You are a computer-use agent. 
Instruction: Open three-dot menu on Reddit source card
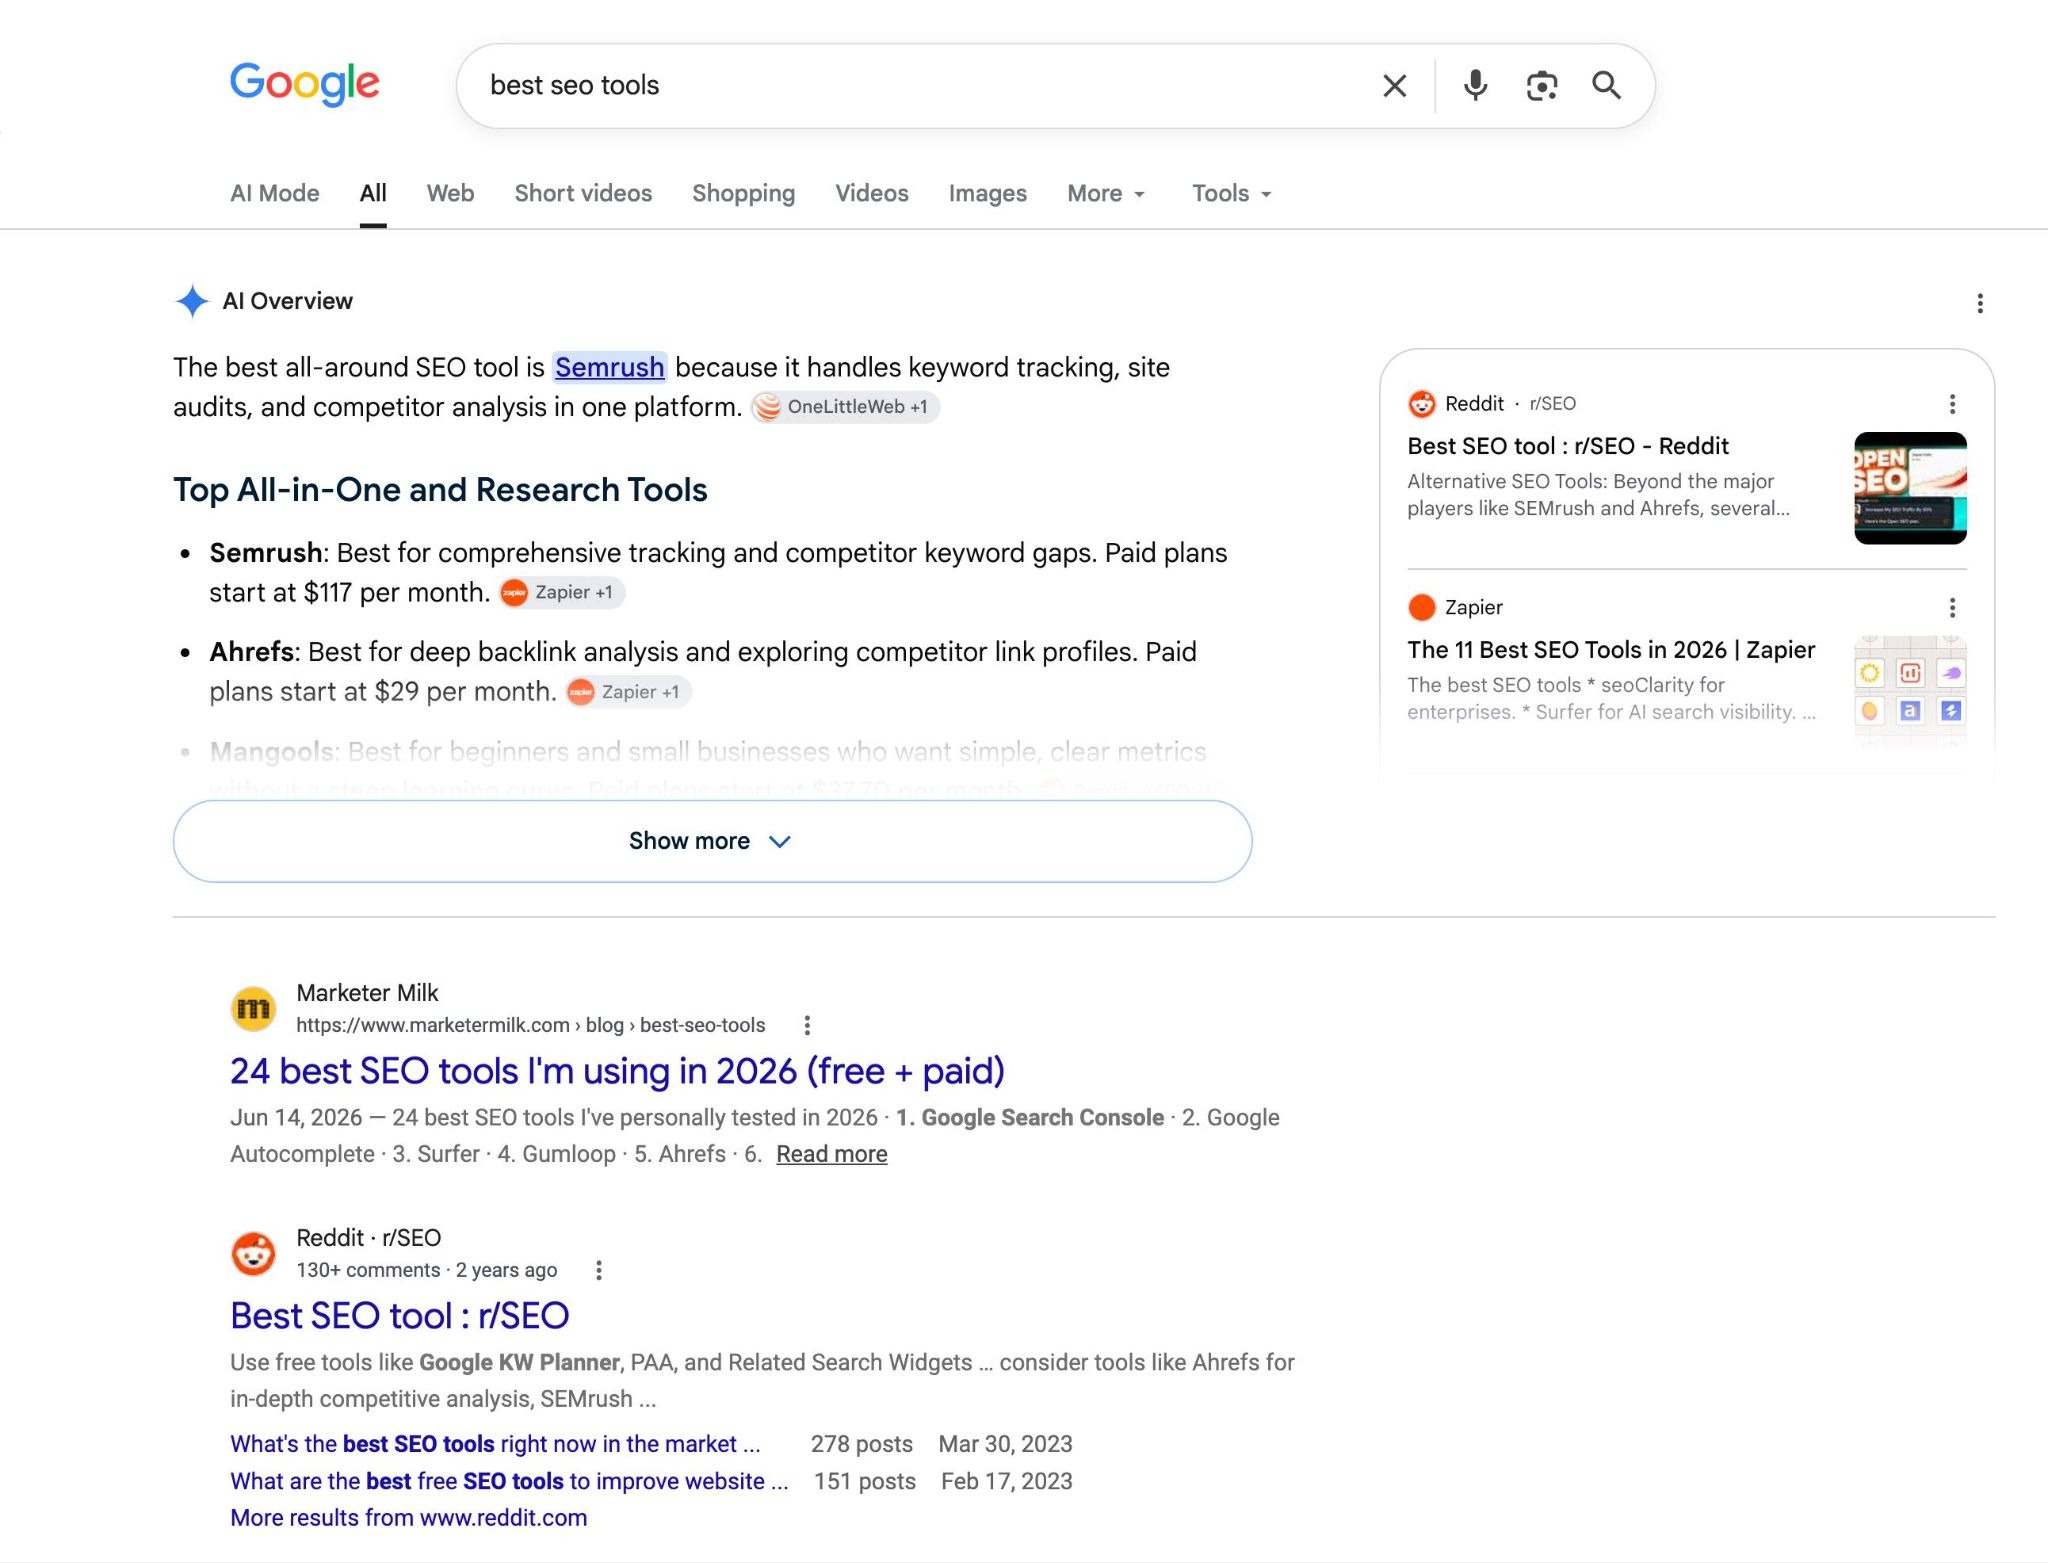pyautogui.click(x=1951, y=404)
